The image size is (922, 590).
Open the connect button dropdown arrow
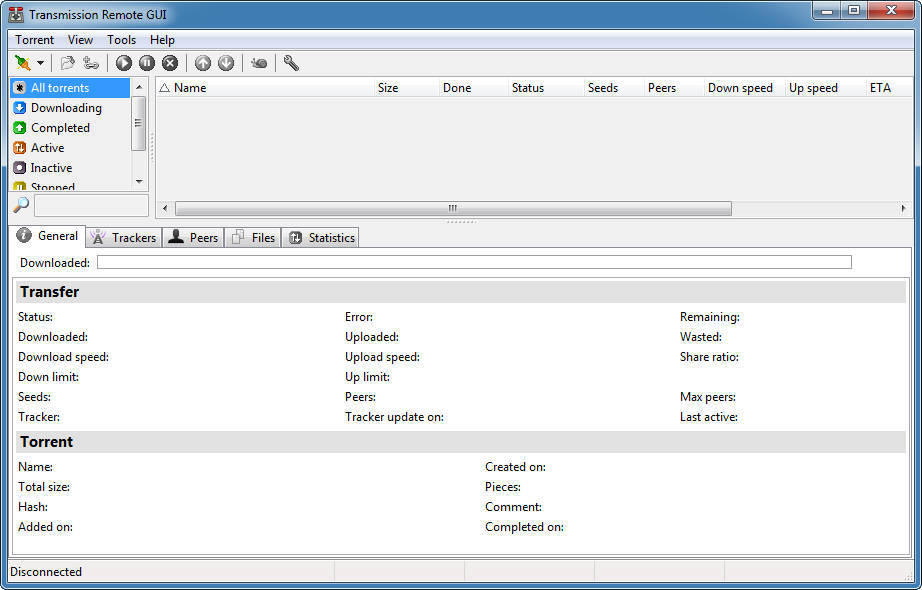pyautogui.click(x=40, y=63)
